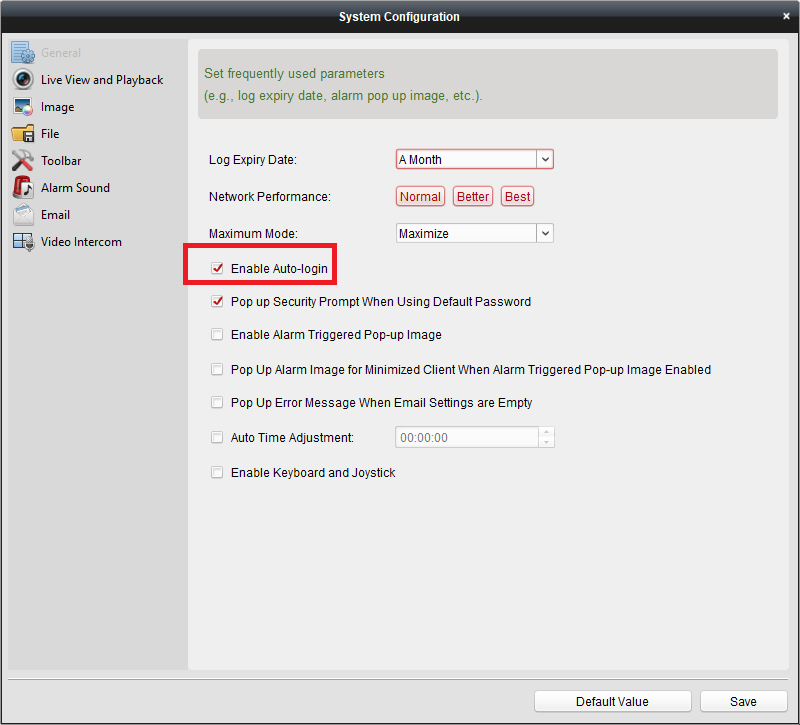
Task: Open the Maximum Mode dropdown
Action: tap(545, 233)
